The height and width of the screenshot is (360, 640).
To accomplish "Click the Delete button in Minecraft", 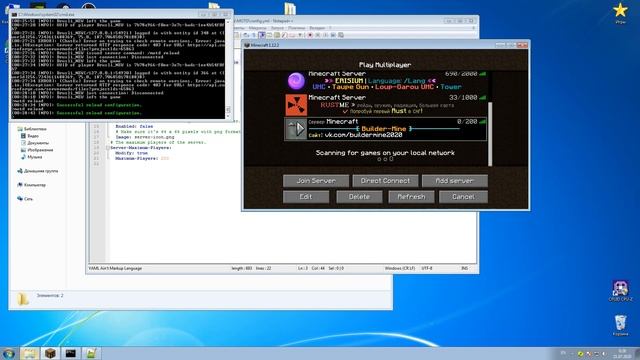I will [359, 197].
